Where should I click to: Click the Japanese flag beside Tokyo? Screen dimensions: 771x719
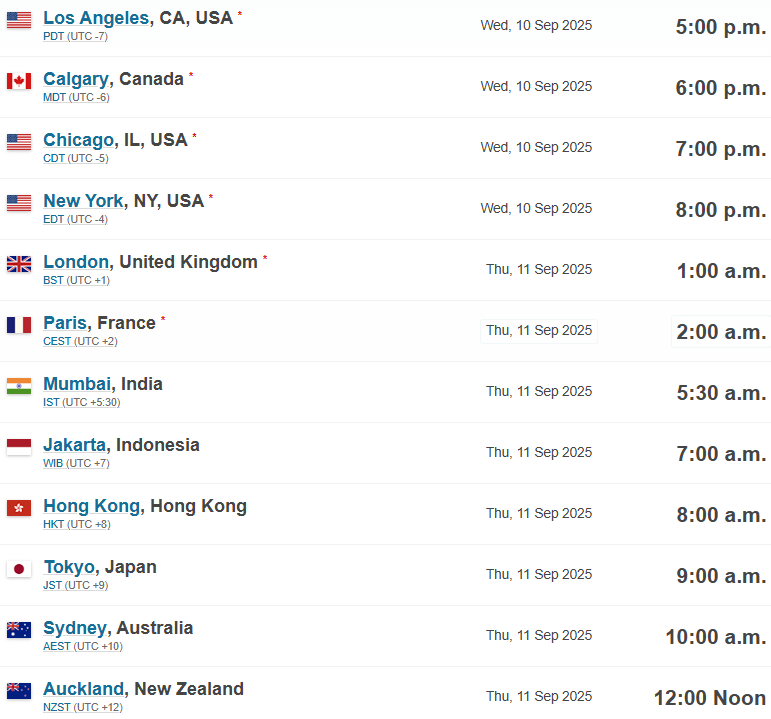[x=19, y=569]
